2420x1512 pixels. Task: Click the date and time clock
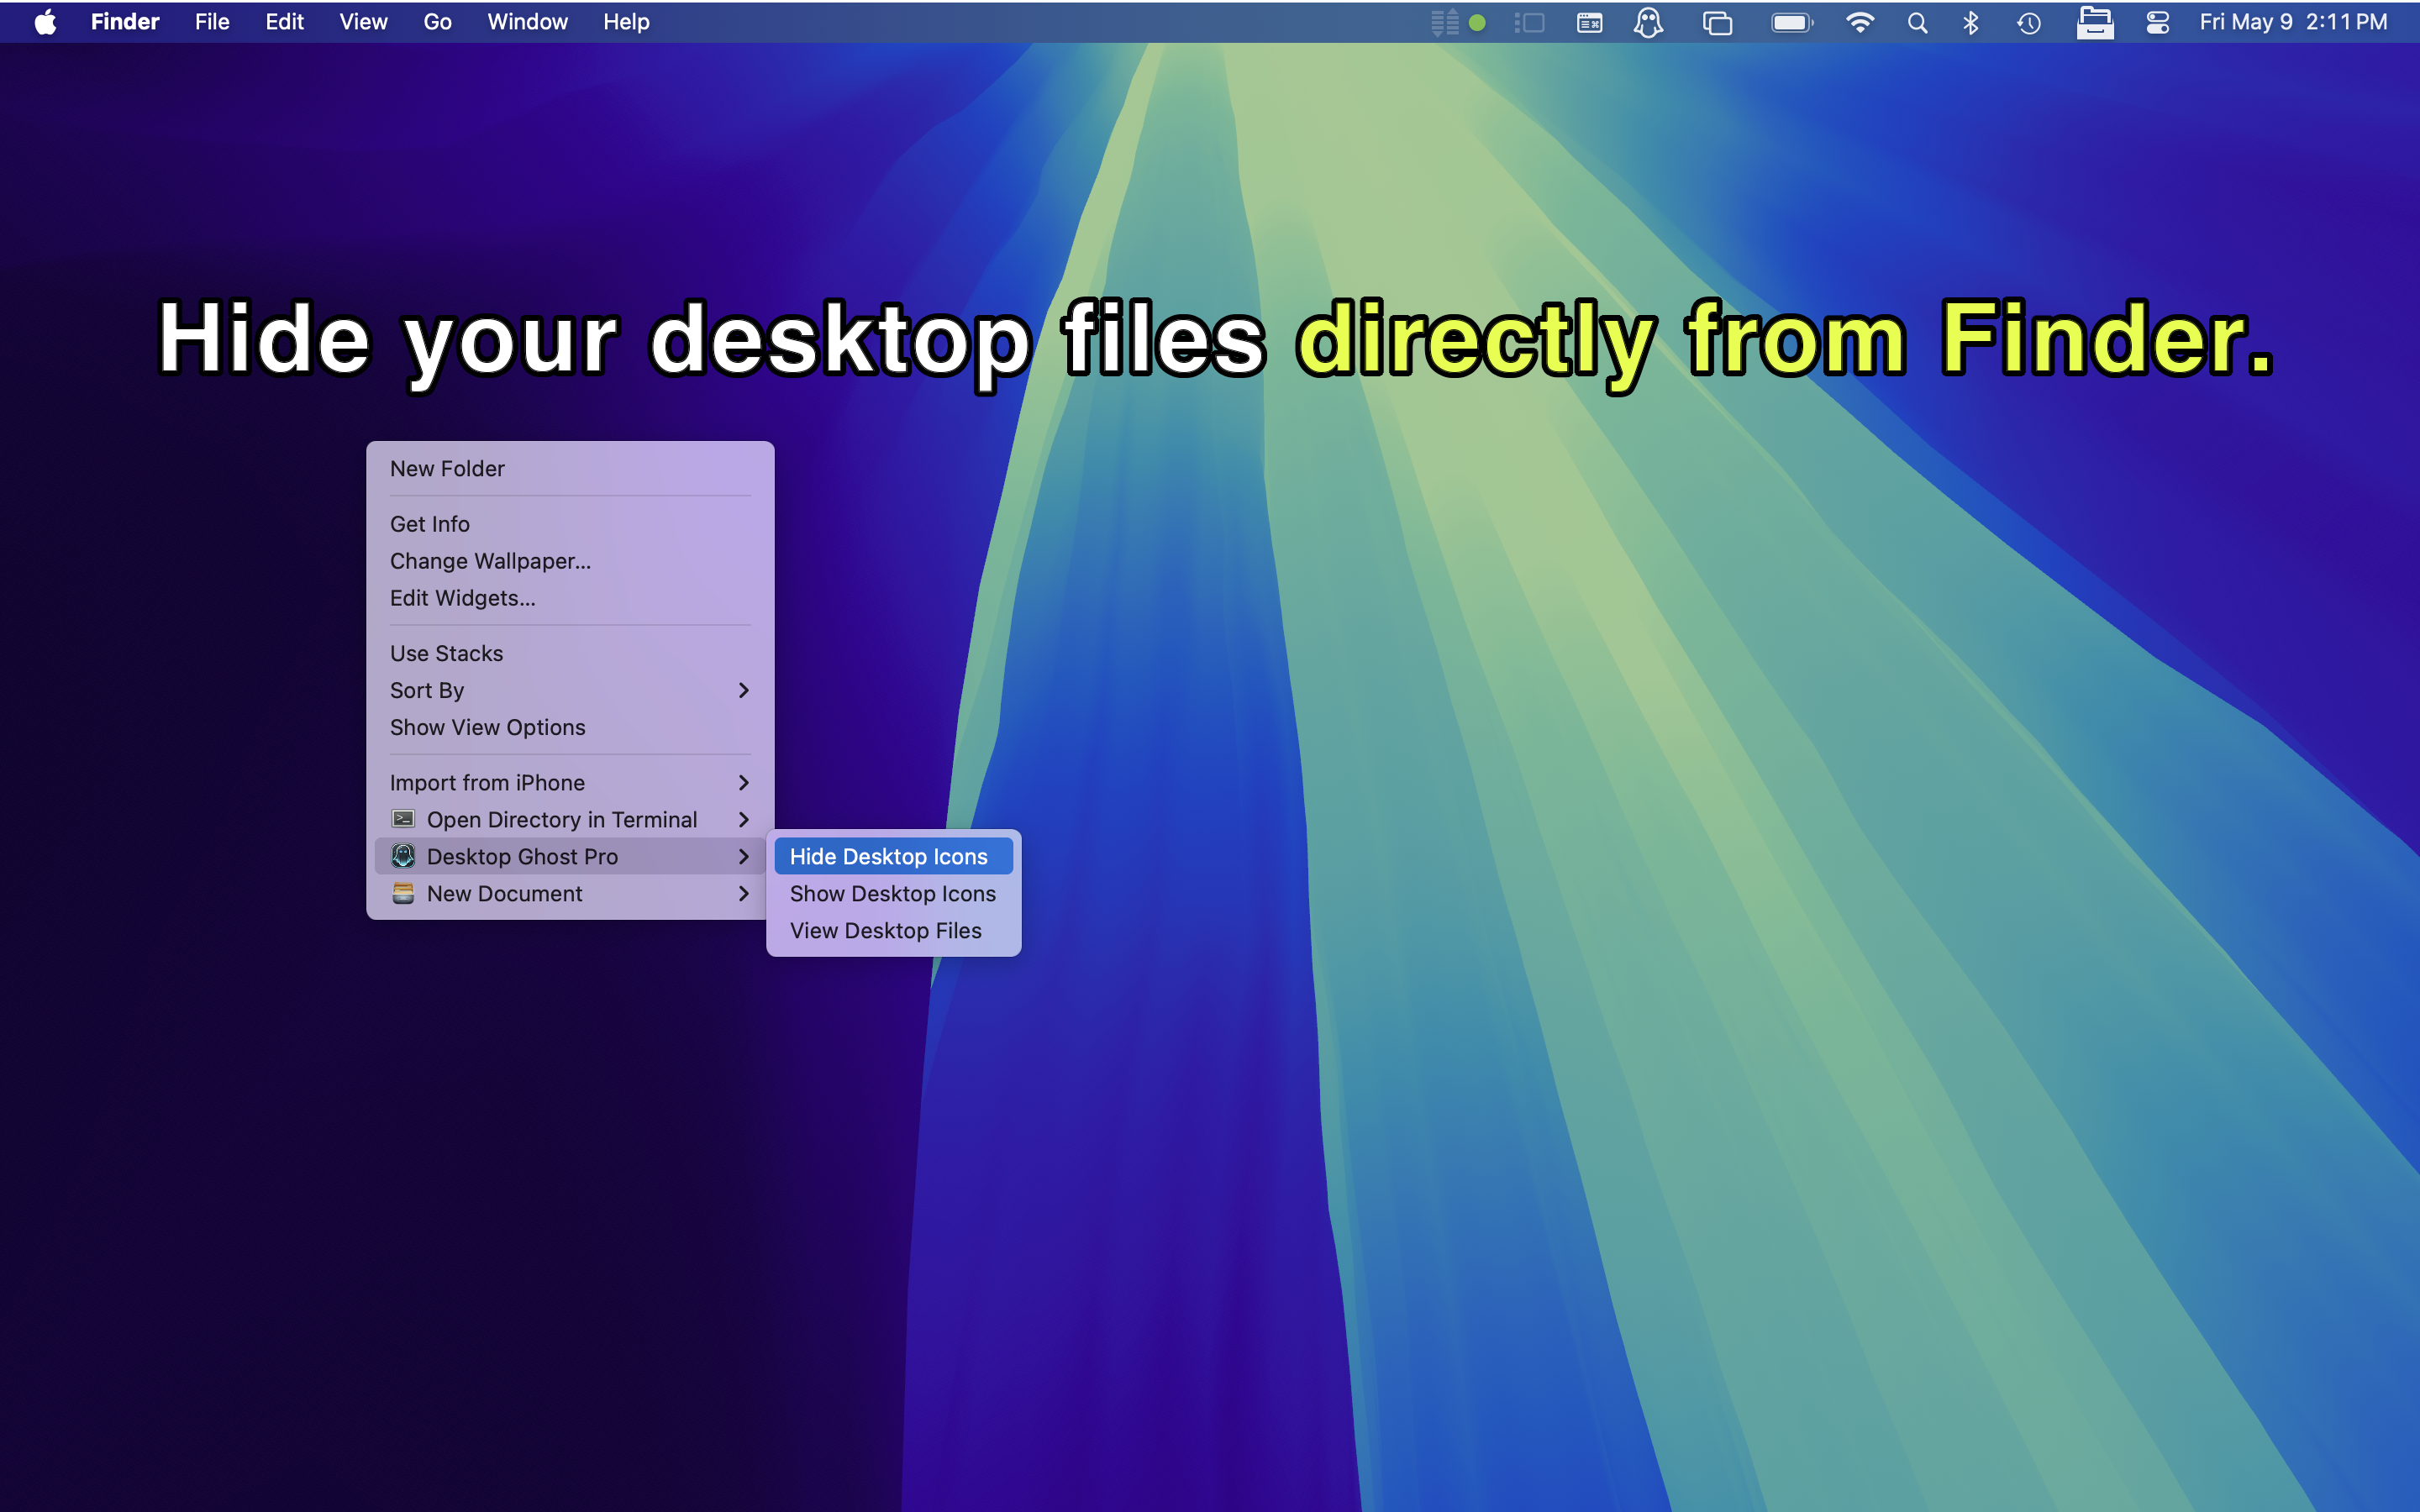[2293, 22]
